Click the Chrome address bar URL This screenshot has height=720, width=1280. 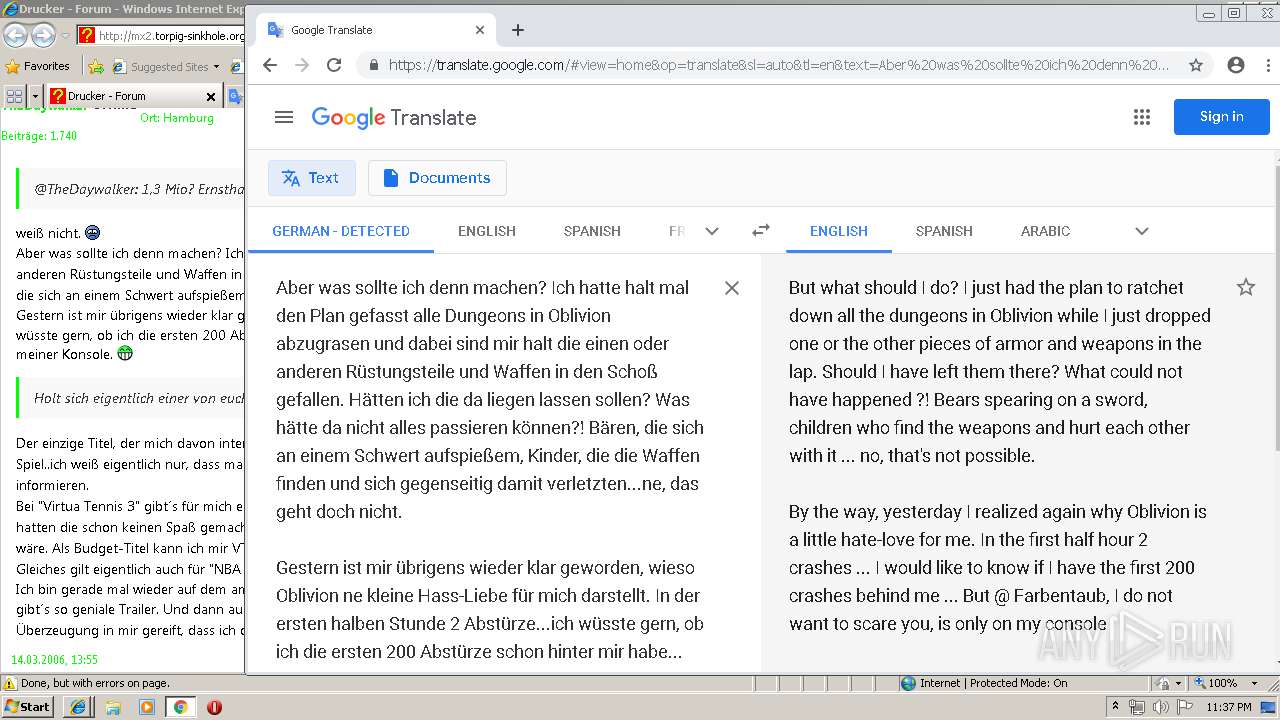coord(778,65)
